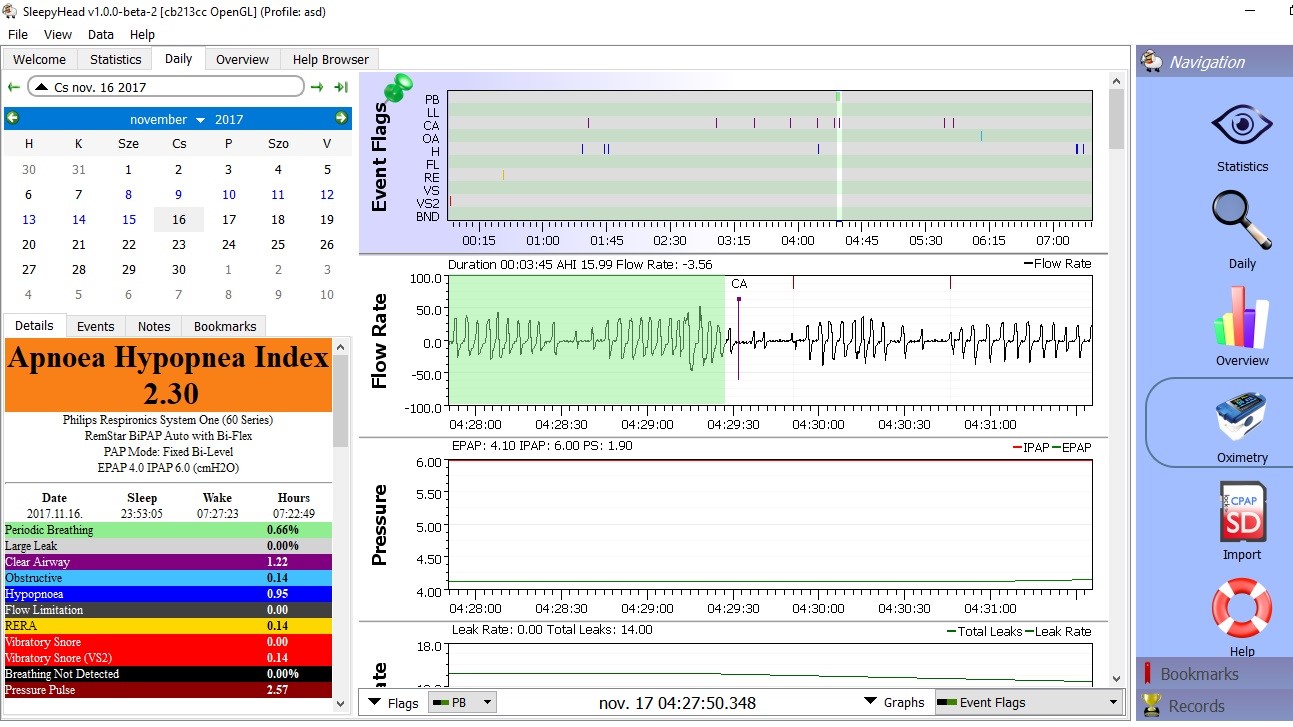Go to previous month in calendar
Viewport: 1293px width, 727px height.
pos(13,118)
